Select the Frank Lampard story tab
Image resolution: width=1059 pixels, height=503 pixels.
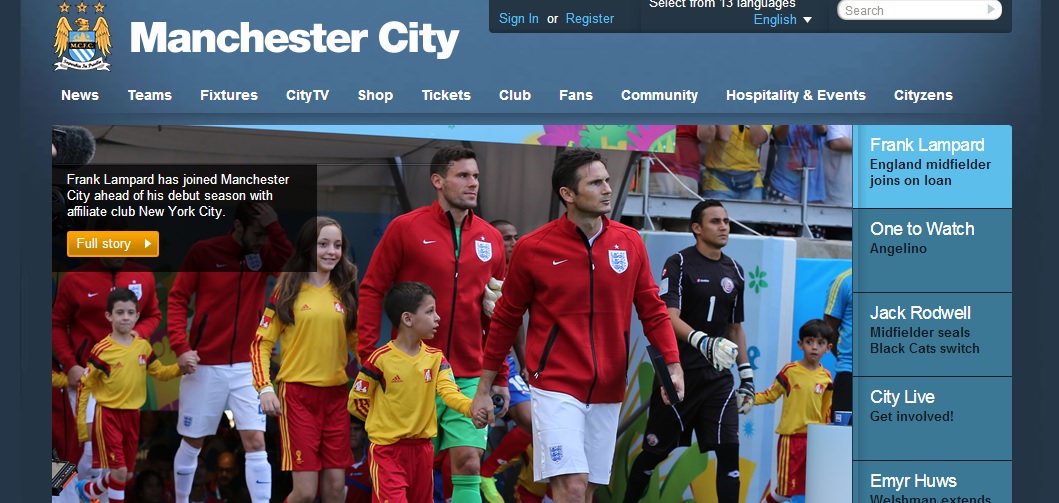click(x=932, y=166)
